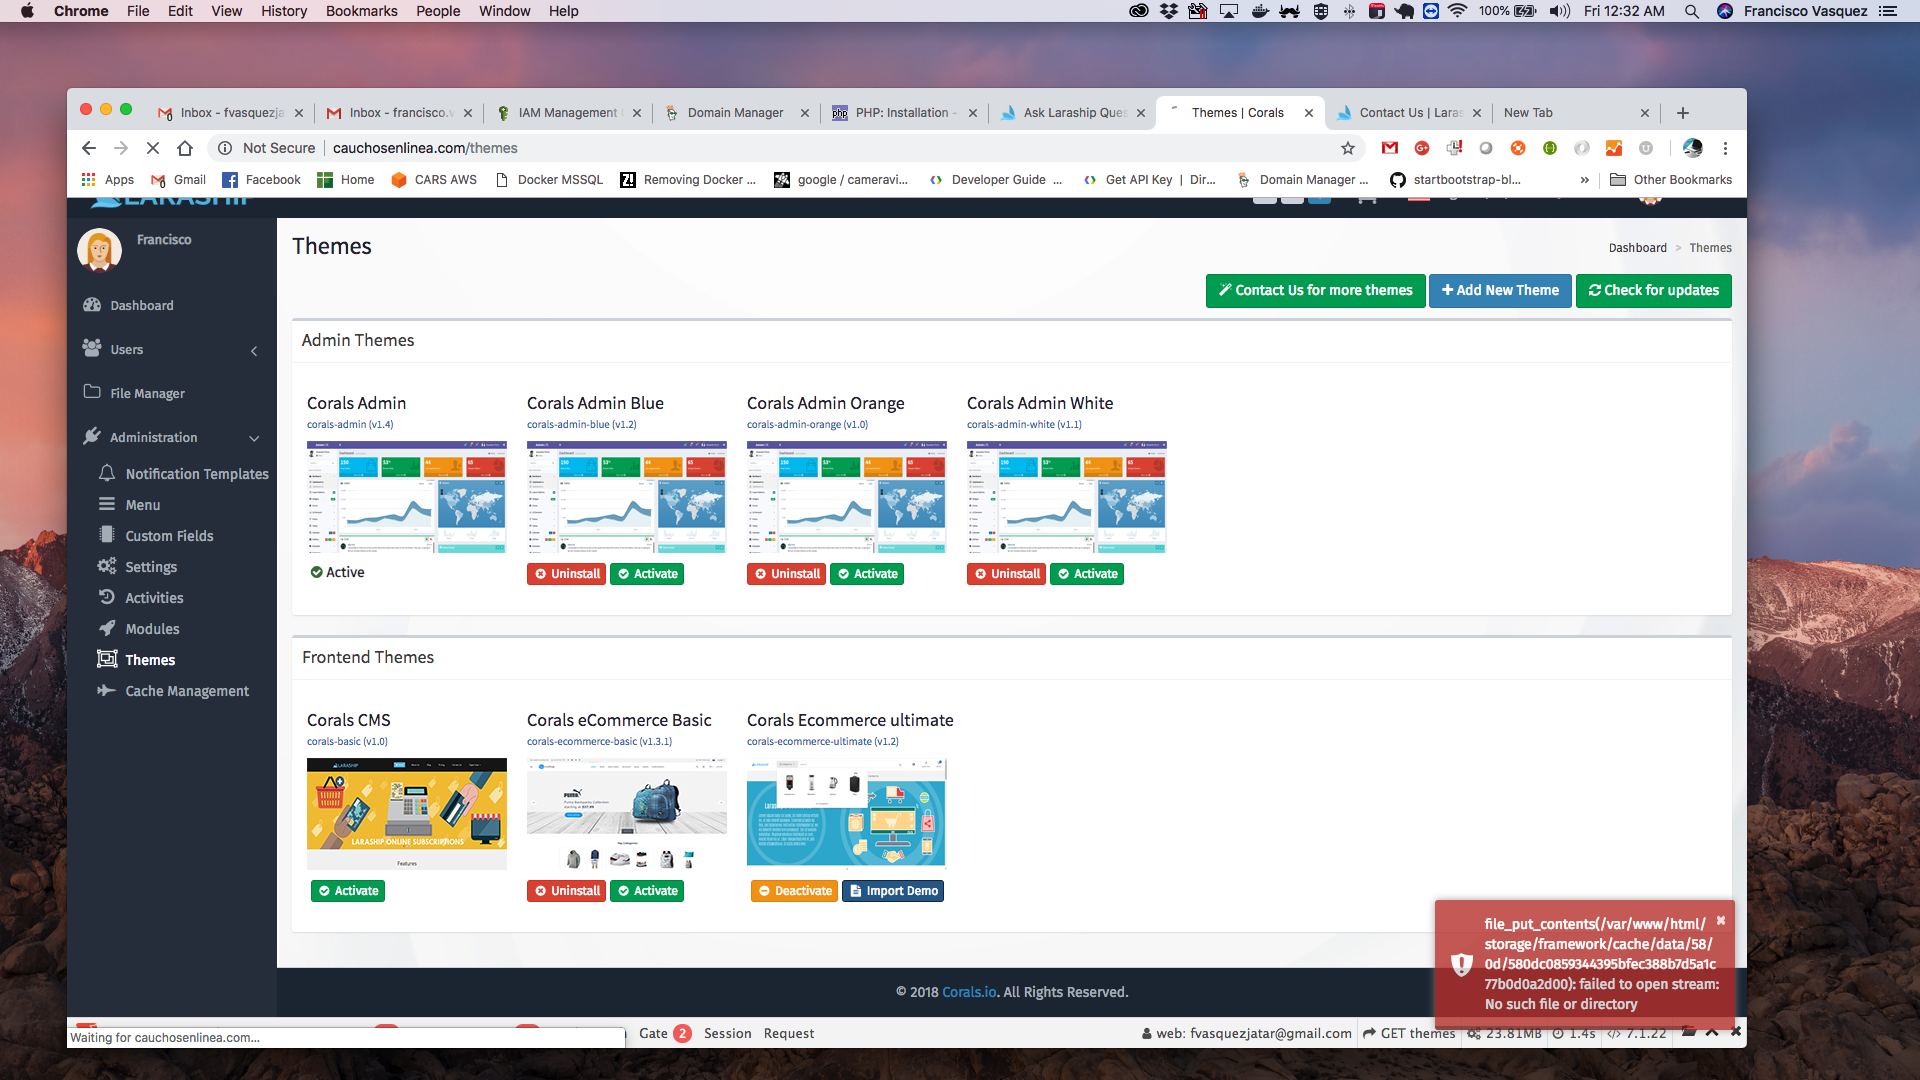1920x1080 pixels.
Task: Open File Manager in sidebar
Action: tap(147, 393)
